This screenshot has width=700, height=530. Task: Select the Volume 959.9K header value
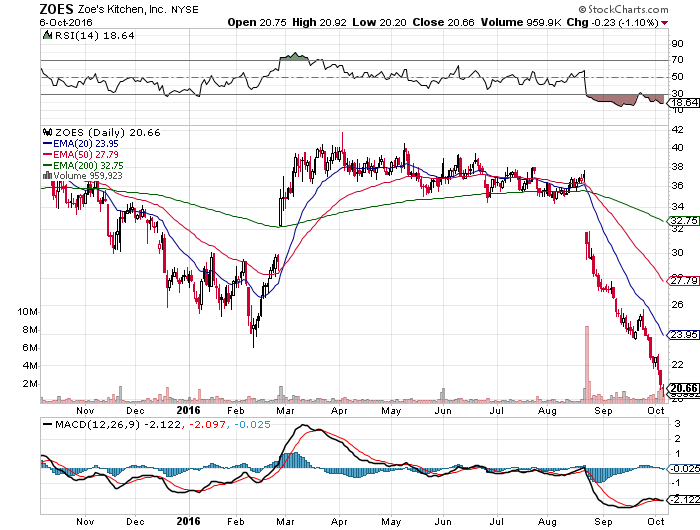(521, 22)
